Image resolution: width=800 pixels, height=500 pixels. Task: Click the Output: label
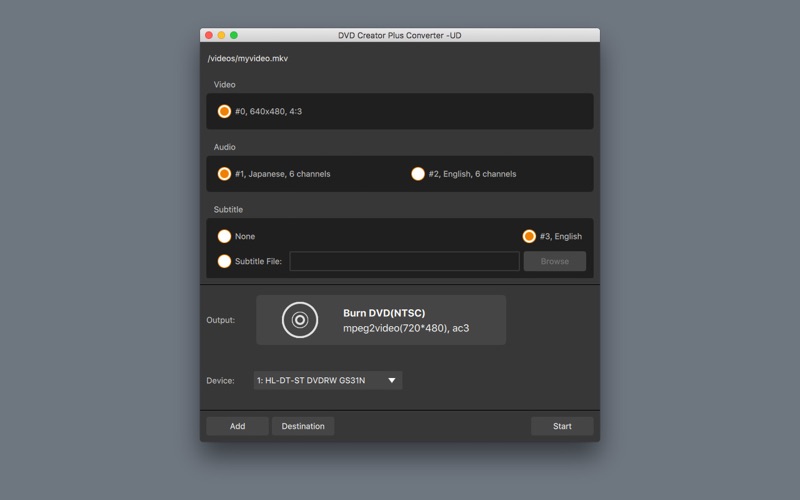click(x=220, y=320)
